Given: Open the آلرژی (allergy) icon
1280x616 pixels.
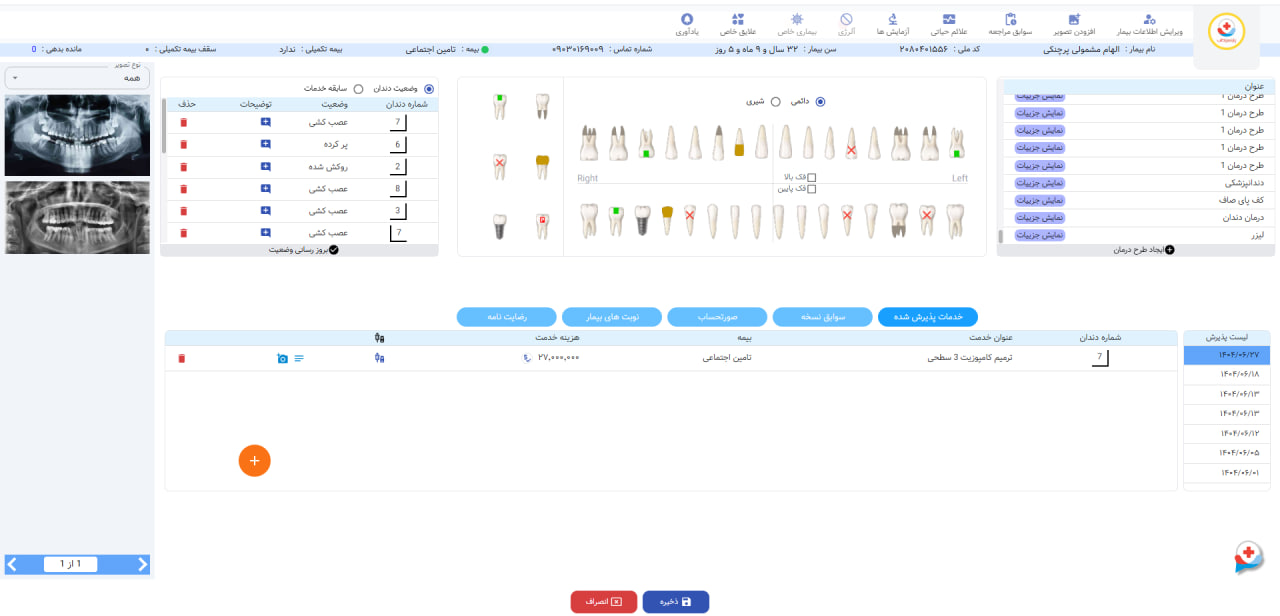Looking at the screenshot, I should (848, 20).
